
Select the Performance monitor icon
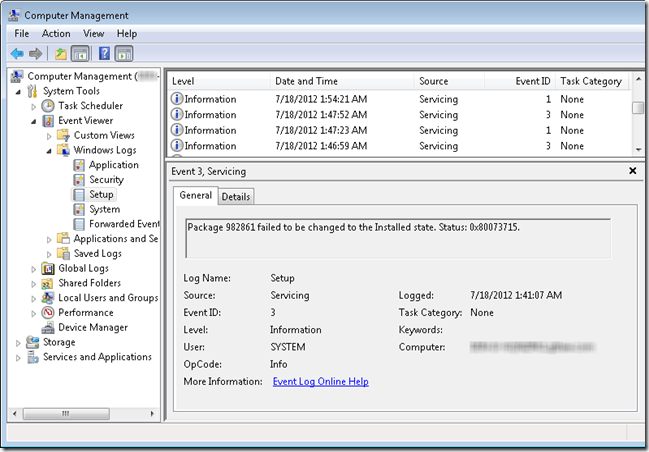point(47,312)
